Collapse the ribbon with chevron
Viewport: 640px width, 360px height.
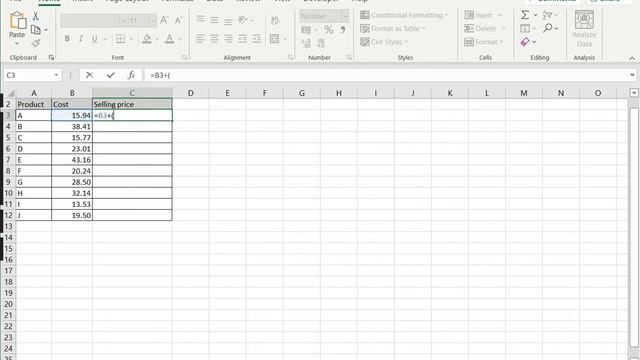point(632,58)
